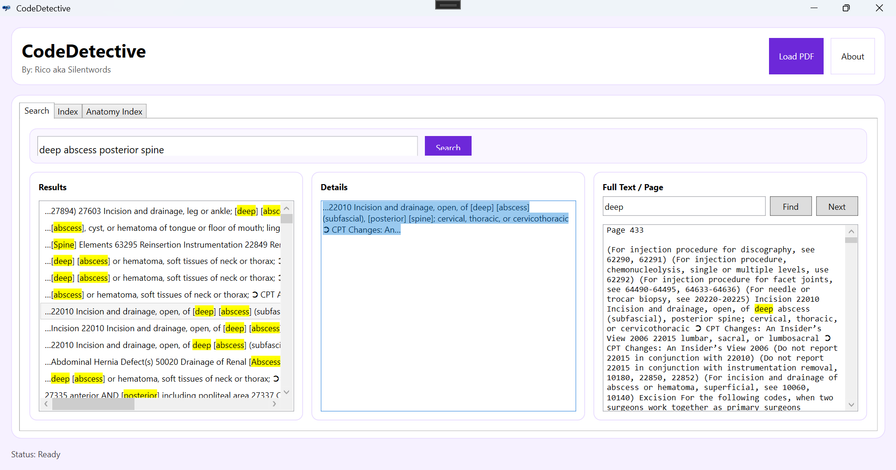This screenshot has width=896, height=470.
Task: Jump to Next match in Full Text
Action: coord(836,207)
